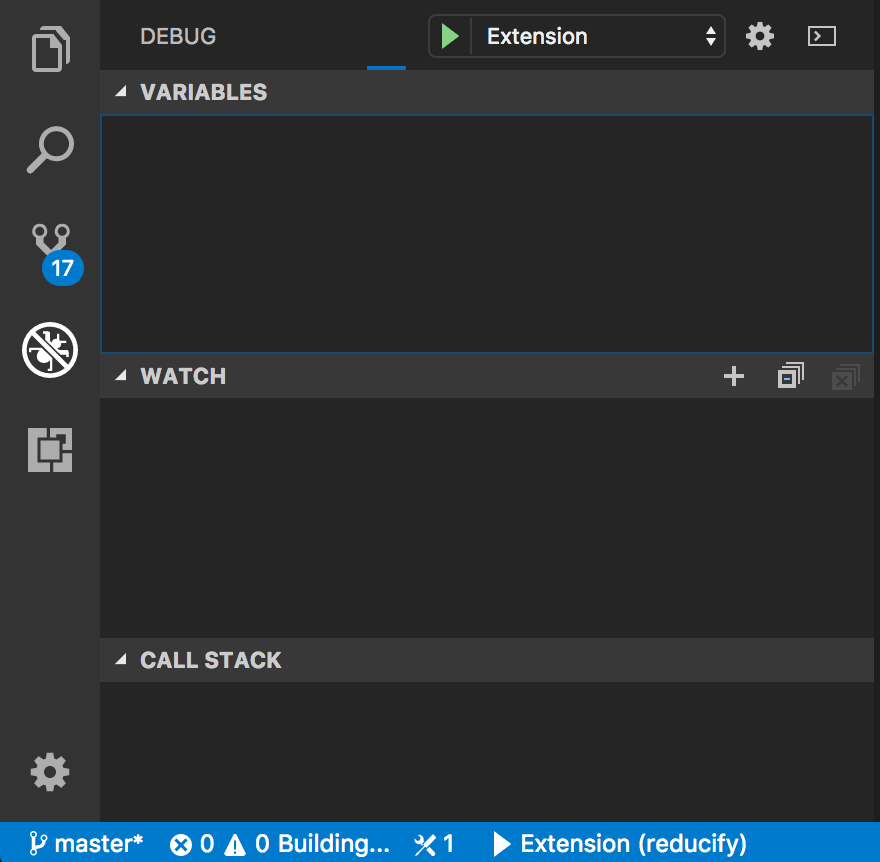Collapse all watch expressions

coord(789,376)
